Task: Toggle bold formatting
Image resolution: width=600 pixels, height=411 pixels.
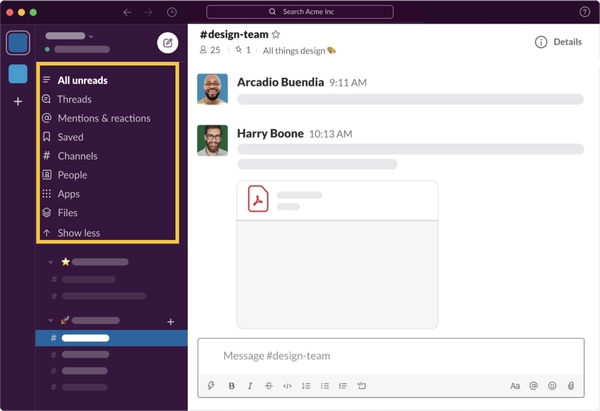Action: 232,386
